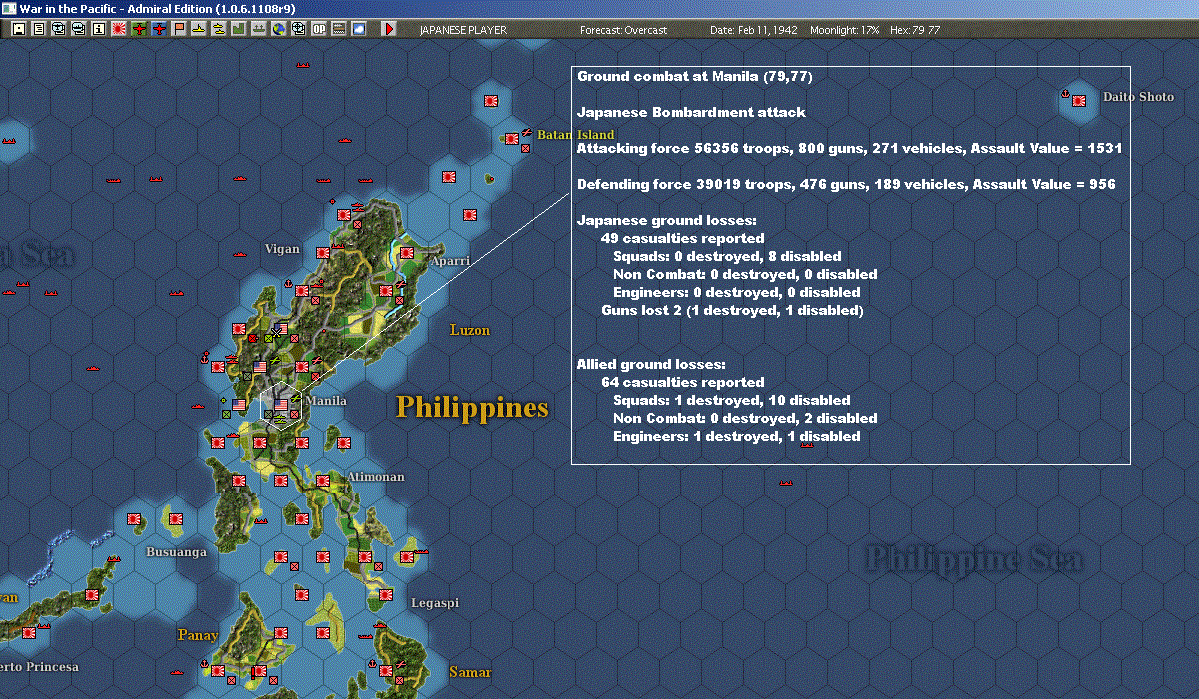
Task: Select the red plane on green background icon
Action: pos(138,29)
